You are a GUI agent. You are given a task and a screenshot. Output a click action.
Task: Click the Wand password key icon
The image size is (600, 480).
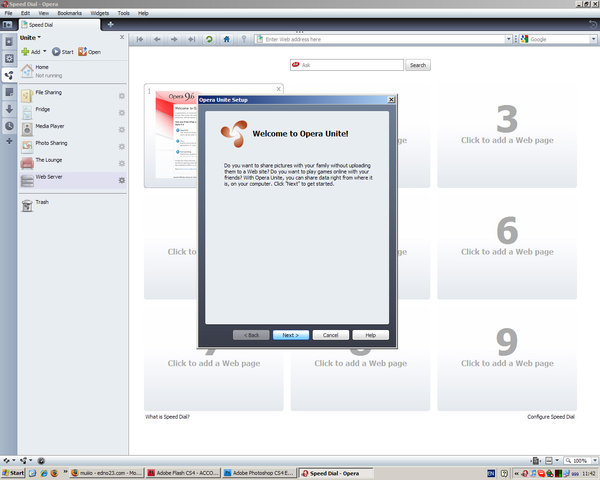[x=244, y=39]
